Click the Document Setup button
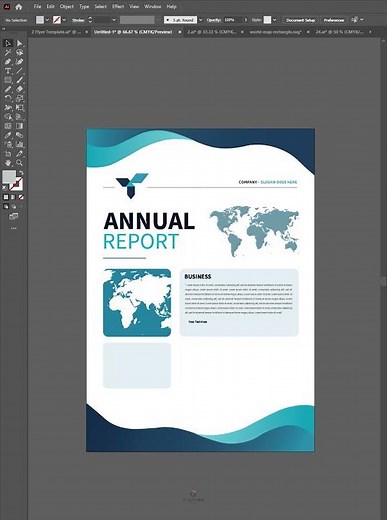Viewport: 387px width, 520px height. pyautogui.click(x=300, y=20)
